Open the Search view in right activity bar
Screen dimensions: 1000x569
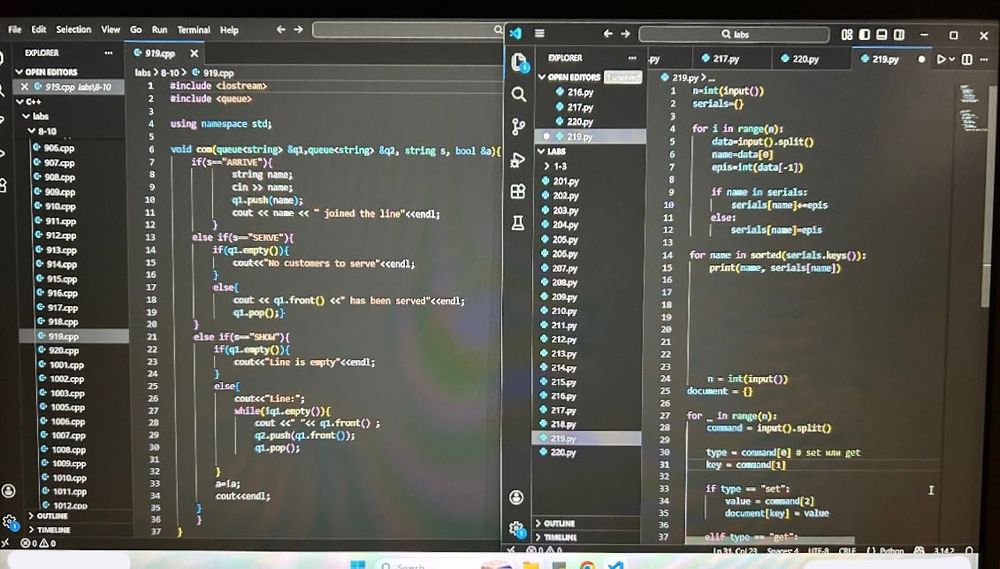click(x=519, y=95)
